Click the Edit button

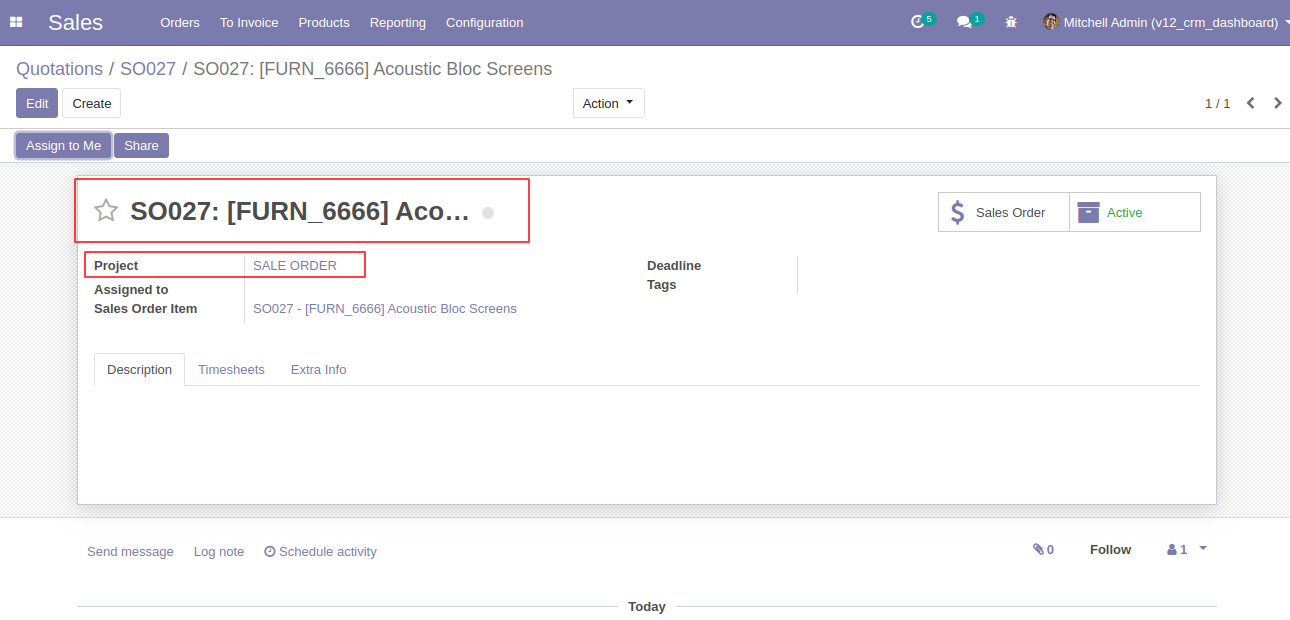pyautogui.click(x=37, y=103)
